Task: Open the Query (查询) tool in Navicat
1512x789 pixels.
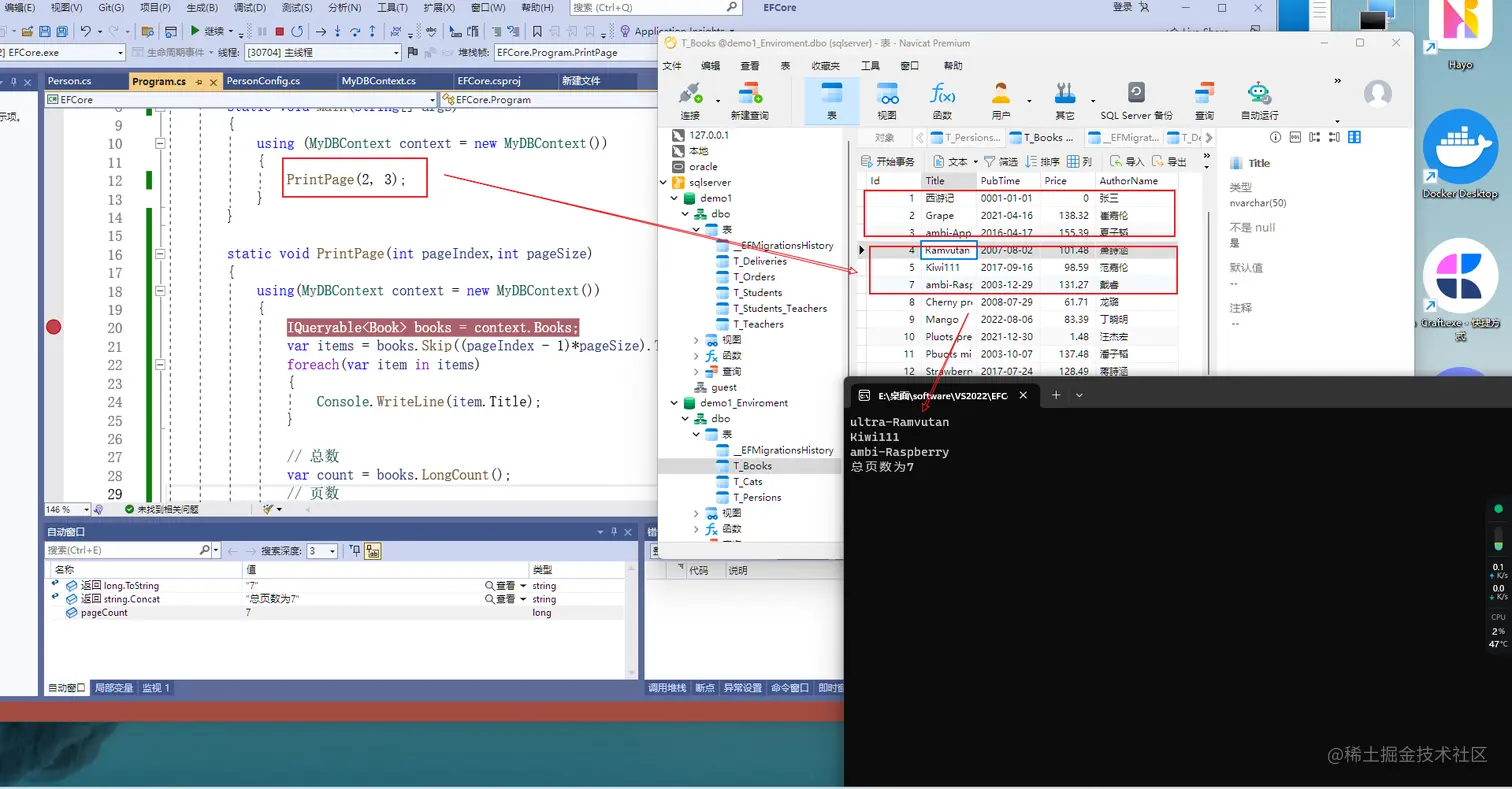Action: [x=1204, y=101]
